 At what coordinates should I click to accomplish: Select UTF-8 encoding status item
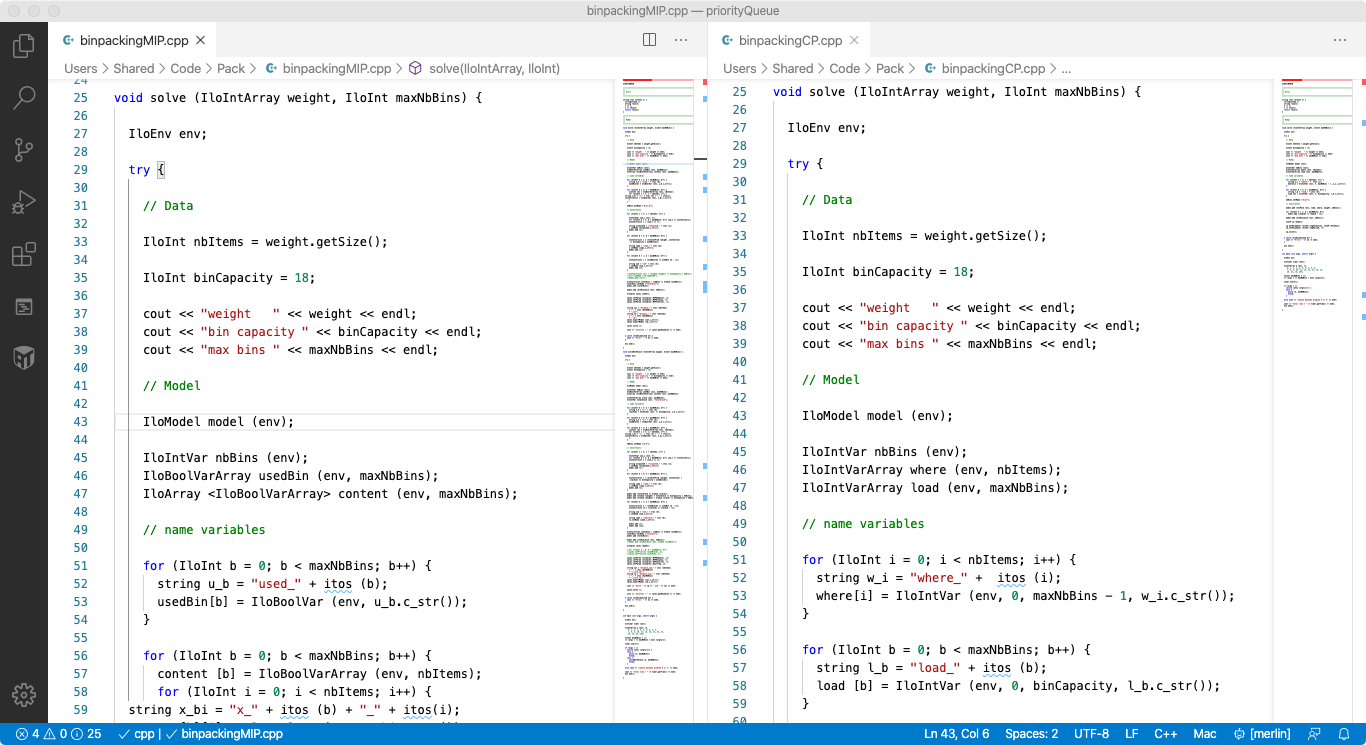1091,734
